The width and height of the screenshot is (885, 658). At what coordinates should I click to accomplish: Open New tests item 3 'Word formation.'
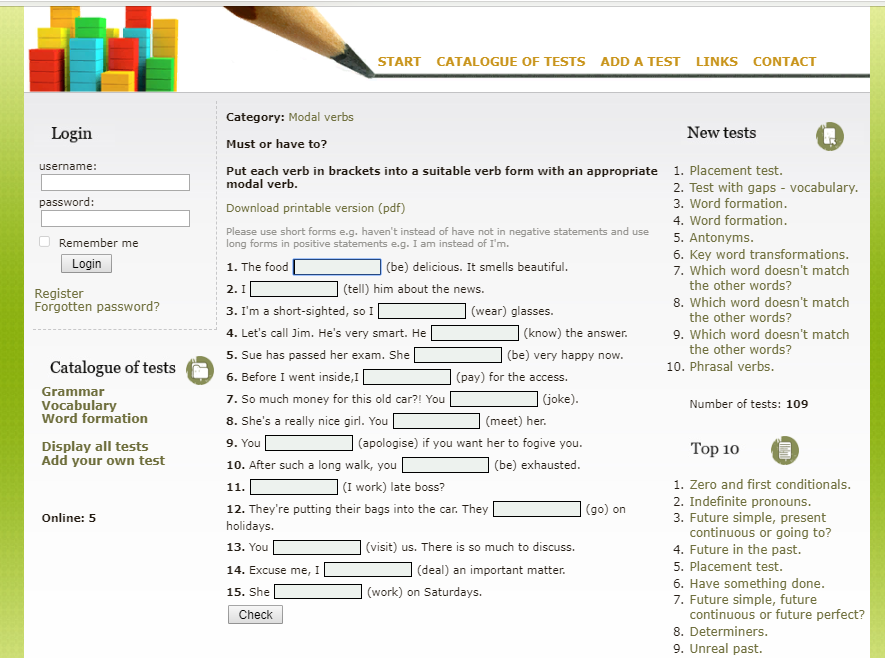(738, 204)
